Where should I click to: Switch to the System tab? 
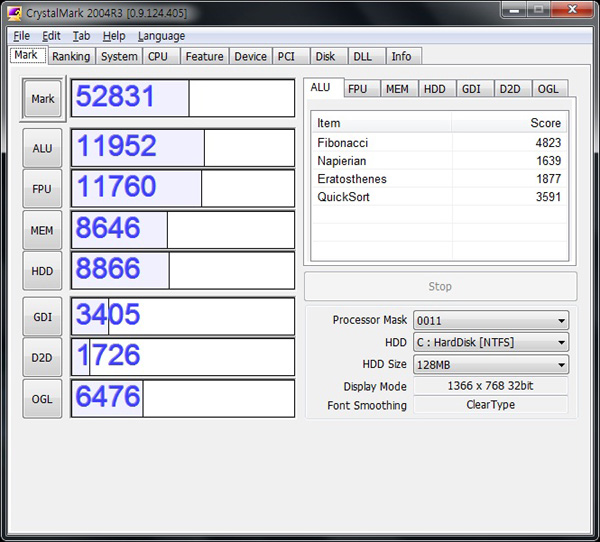119,56
